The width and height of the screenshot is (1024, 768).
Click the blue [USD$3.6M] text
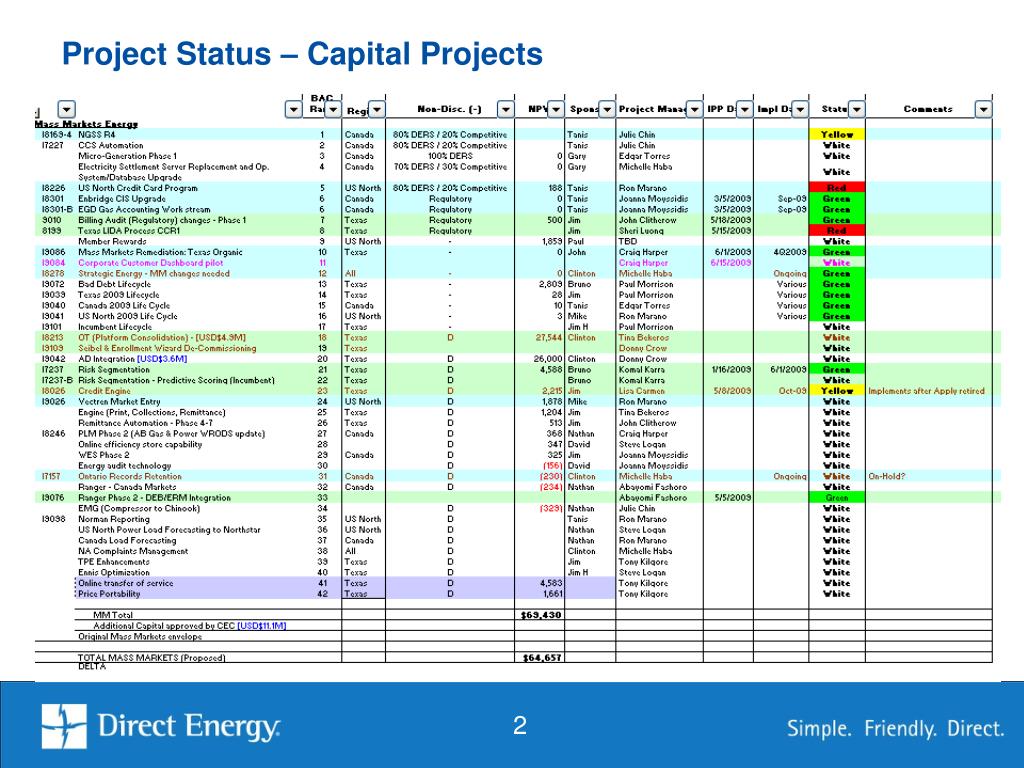[x=162, y=359]
